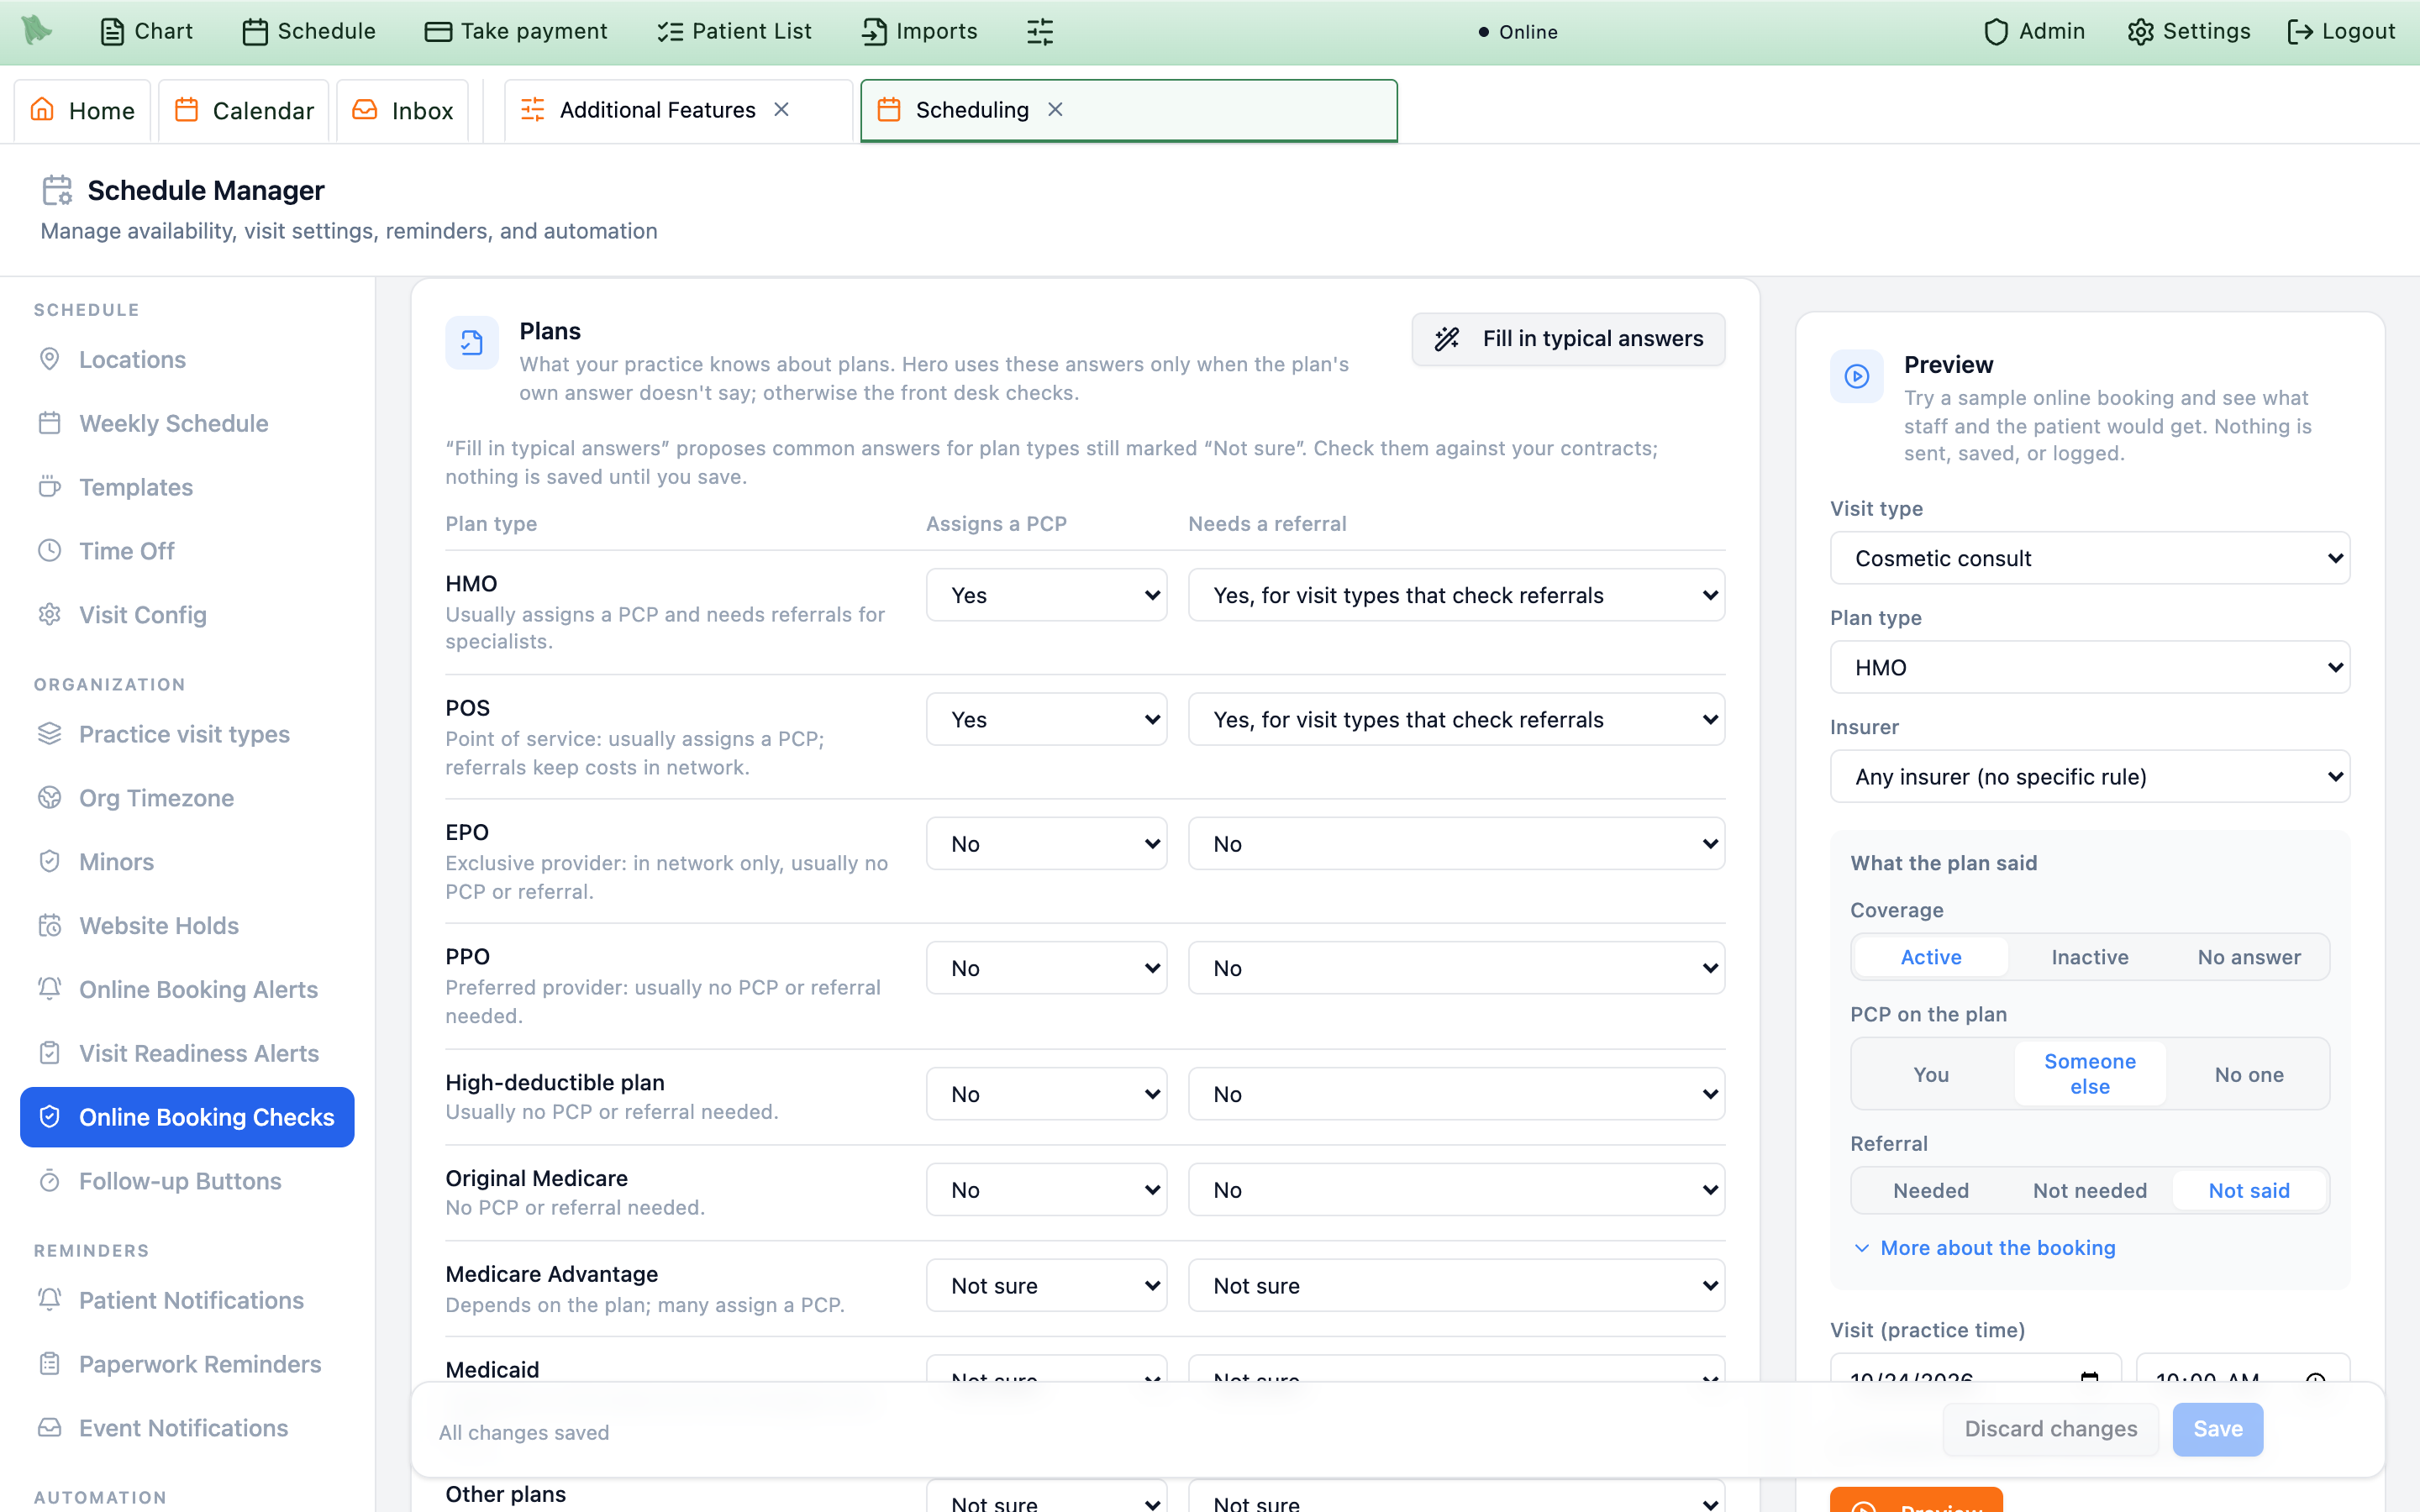Open EPO Assigns a PCP dropdown
2420x1512 pixels.
click(1046, 843)
